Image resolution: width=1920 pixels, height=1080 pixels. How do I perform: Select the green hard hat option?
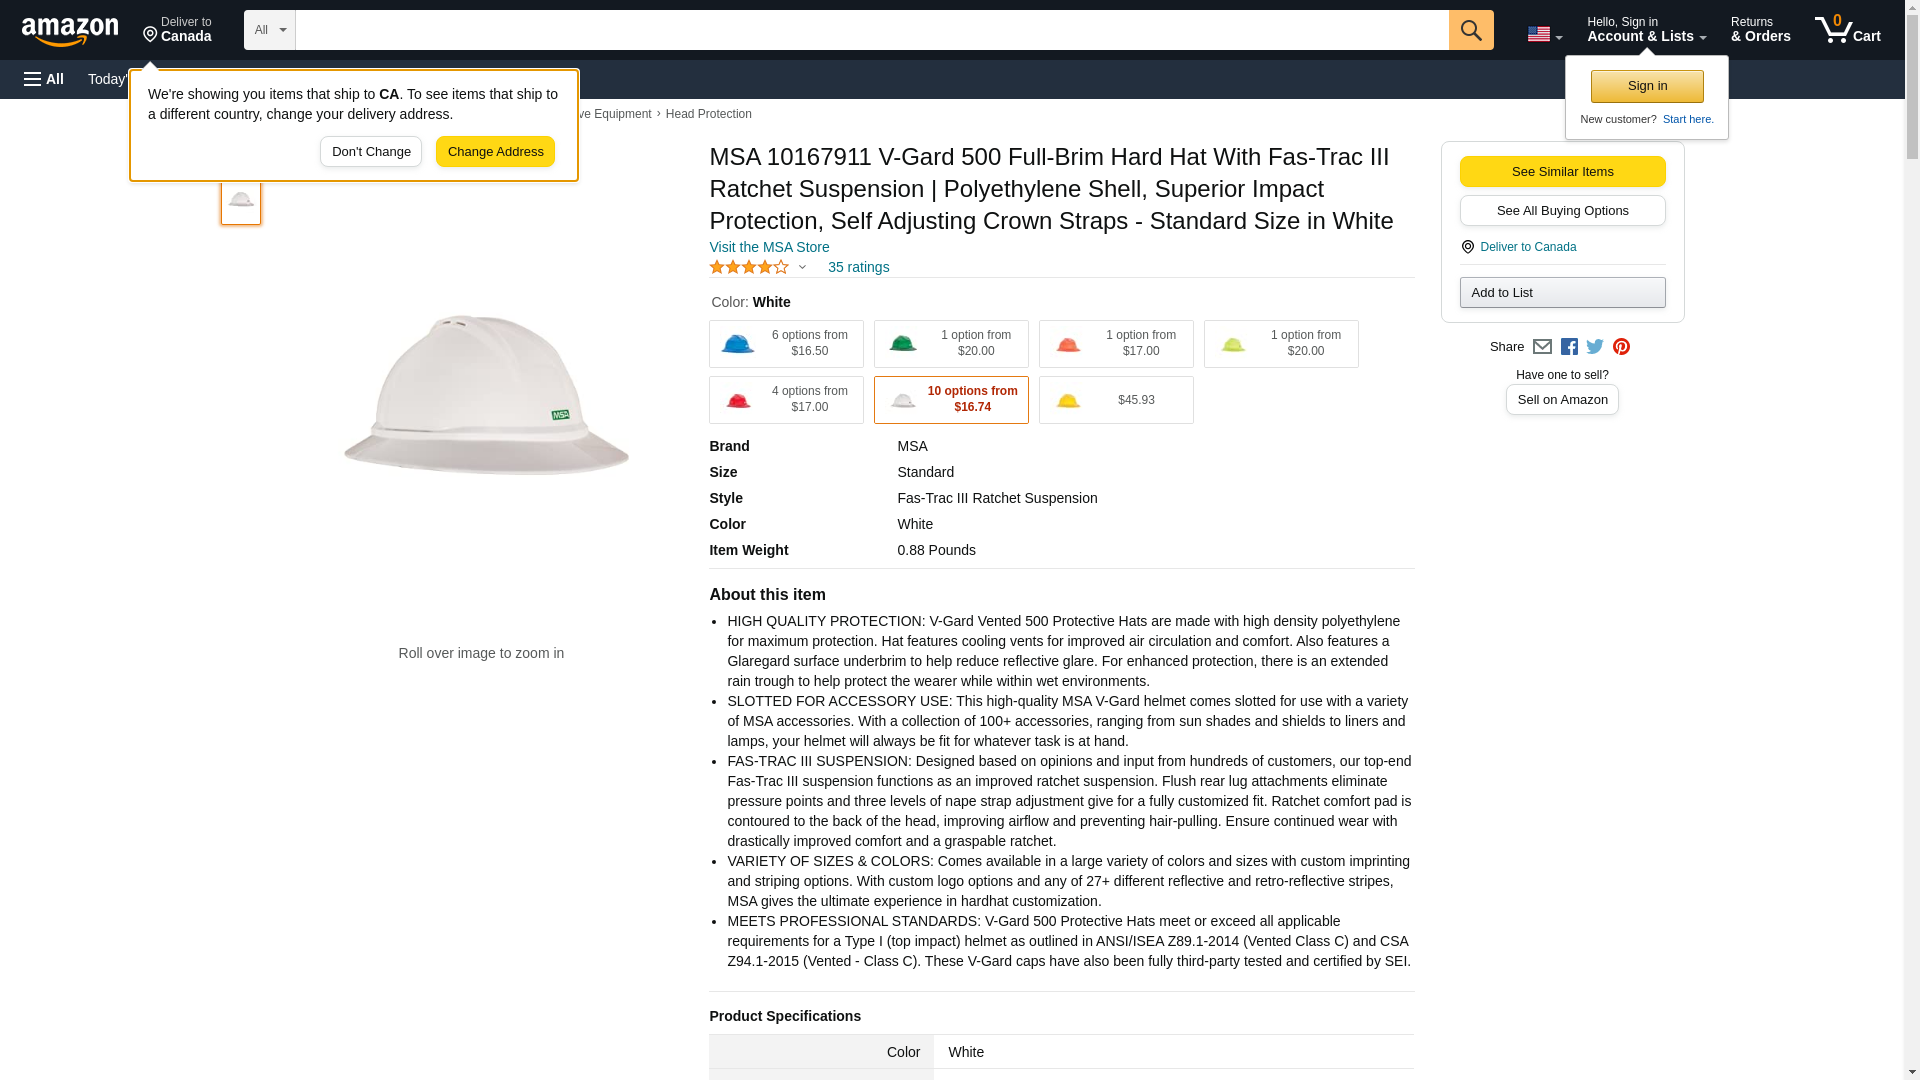pos(950,344)
